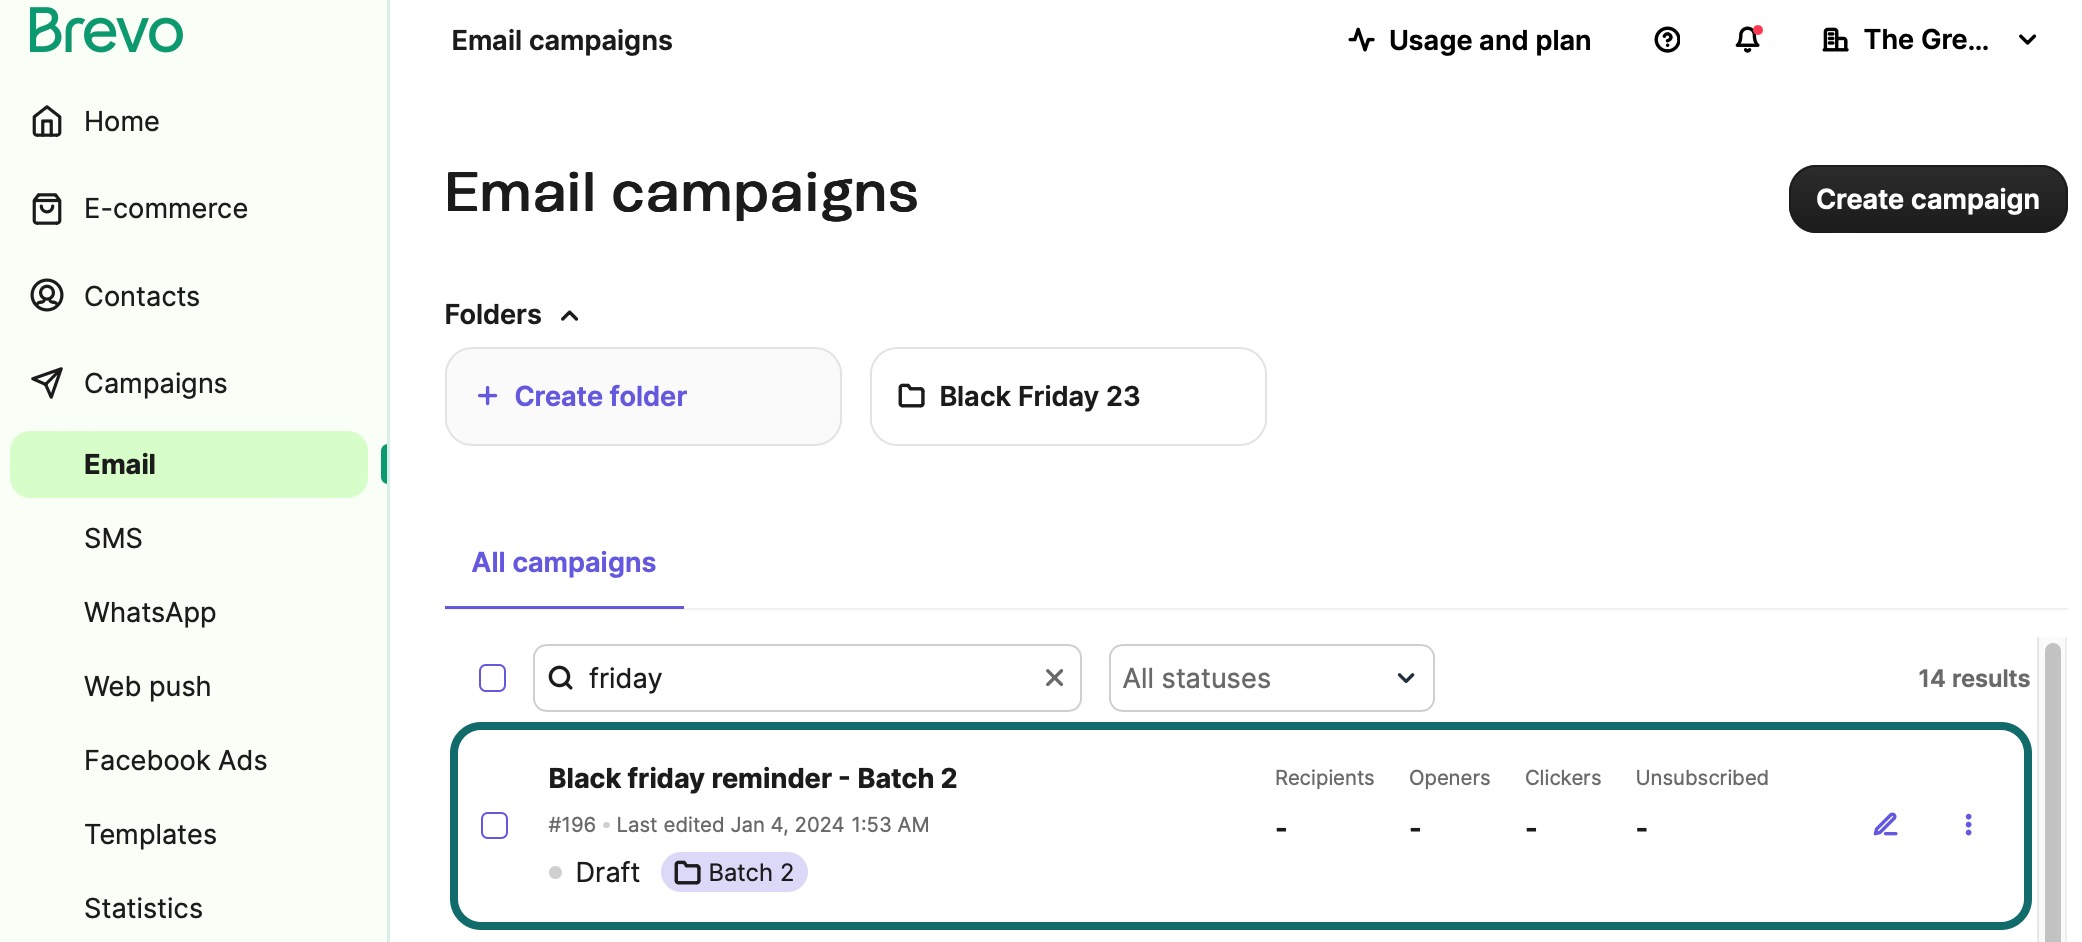Create a new folder
Viewport: 2082px width, 942px height.
click(x=642, y=396)
